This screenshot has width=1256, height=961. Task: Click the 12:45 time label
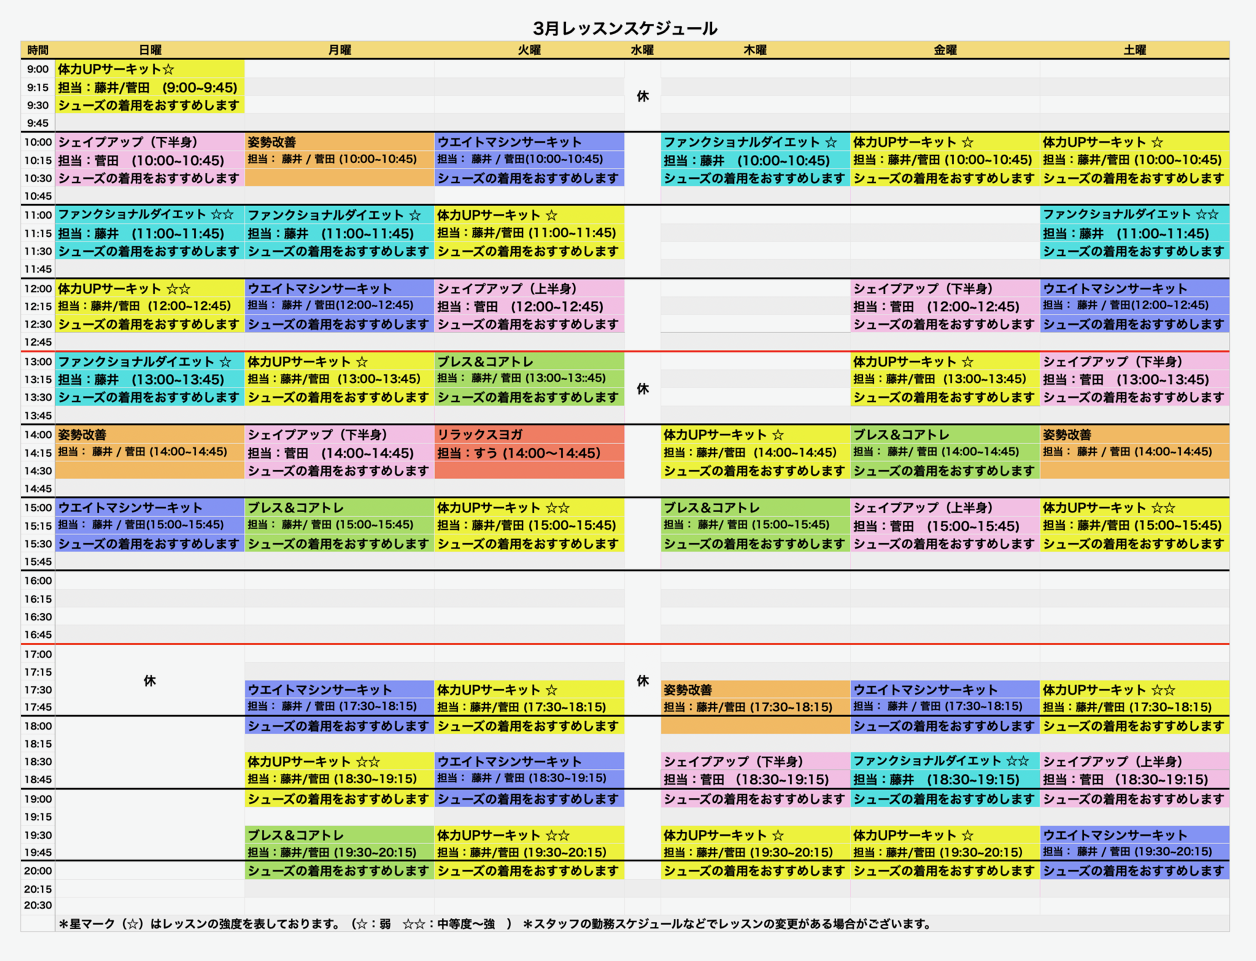click(x=38, y=343)
